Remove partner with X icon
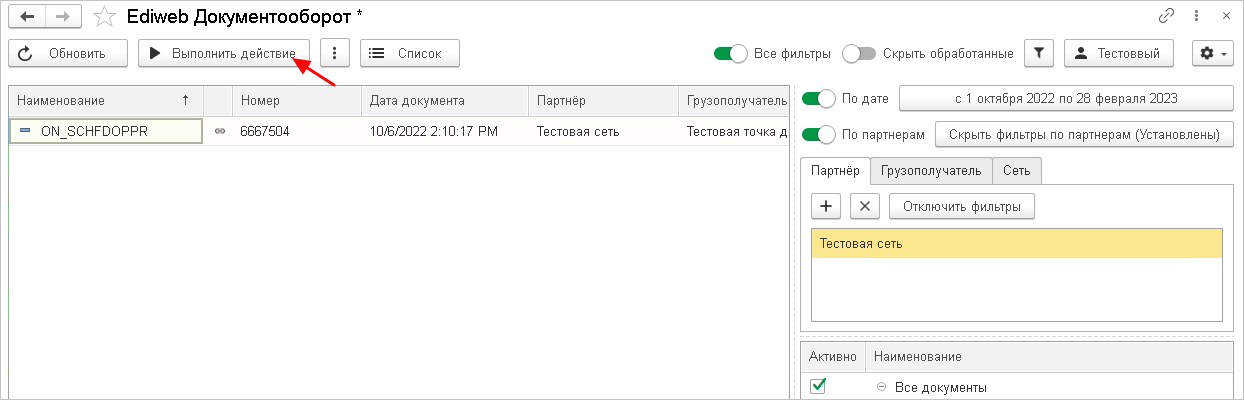The image size is (1244, 400). pos(865,206)
